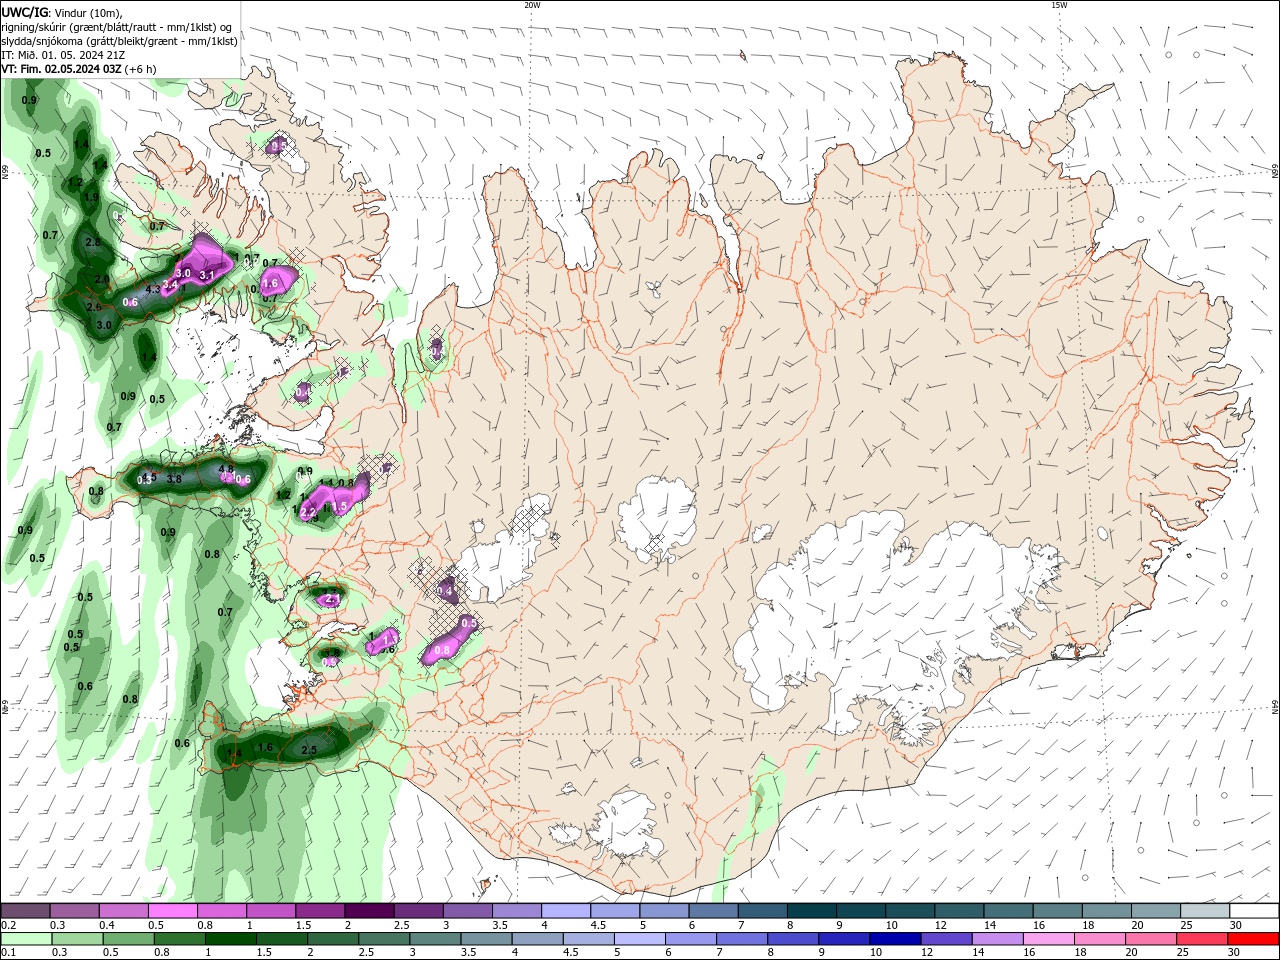The width and height of the screenshot is (1280, 960).
Task: Click the 2.6 rainfall value on the map
Action: tap(94, 307)
